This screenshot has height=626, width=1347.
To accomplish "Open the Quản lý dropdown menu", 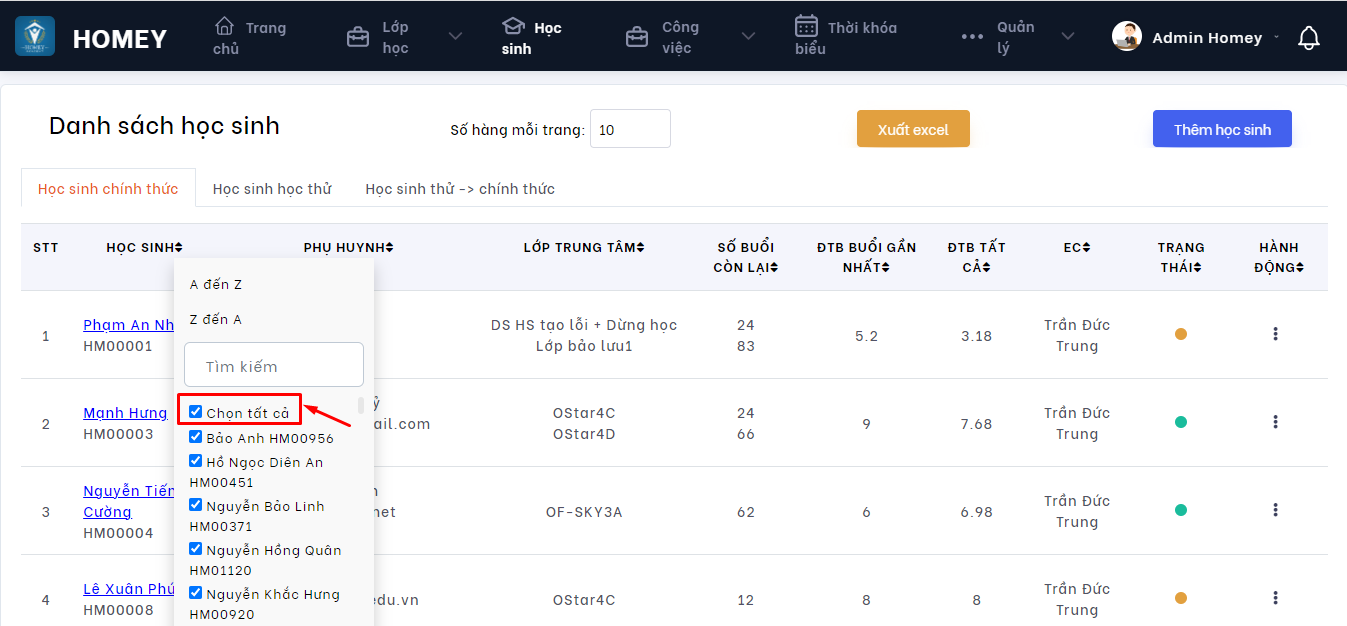I will coord(1067,37).
